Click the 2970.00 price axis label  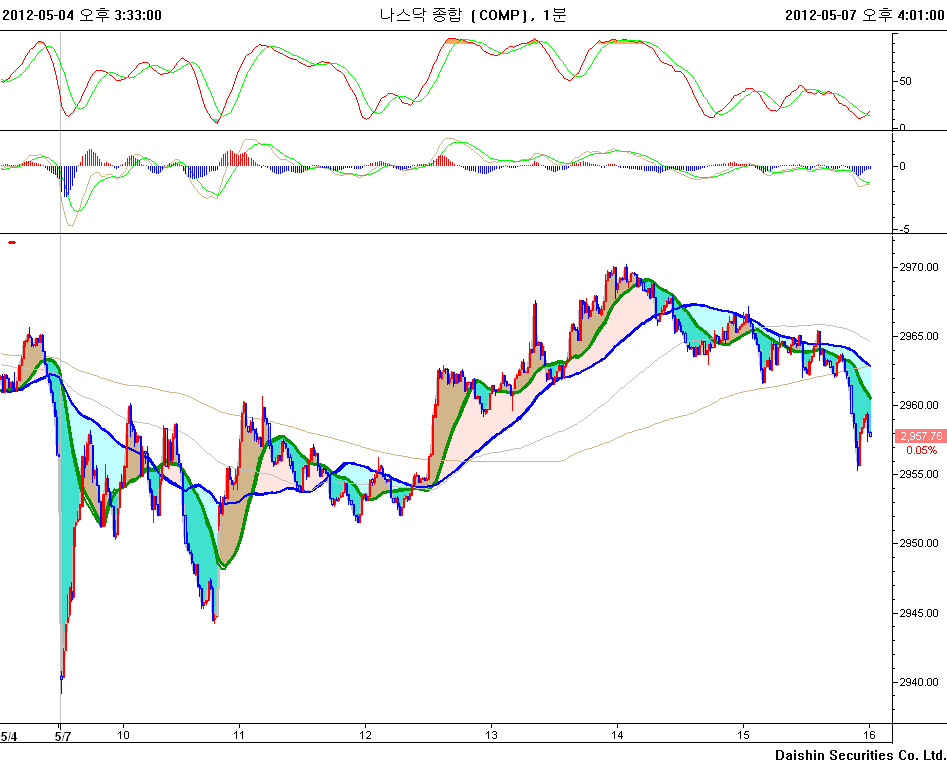click(918, 268)
